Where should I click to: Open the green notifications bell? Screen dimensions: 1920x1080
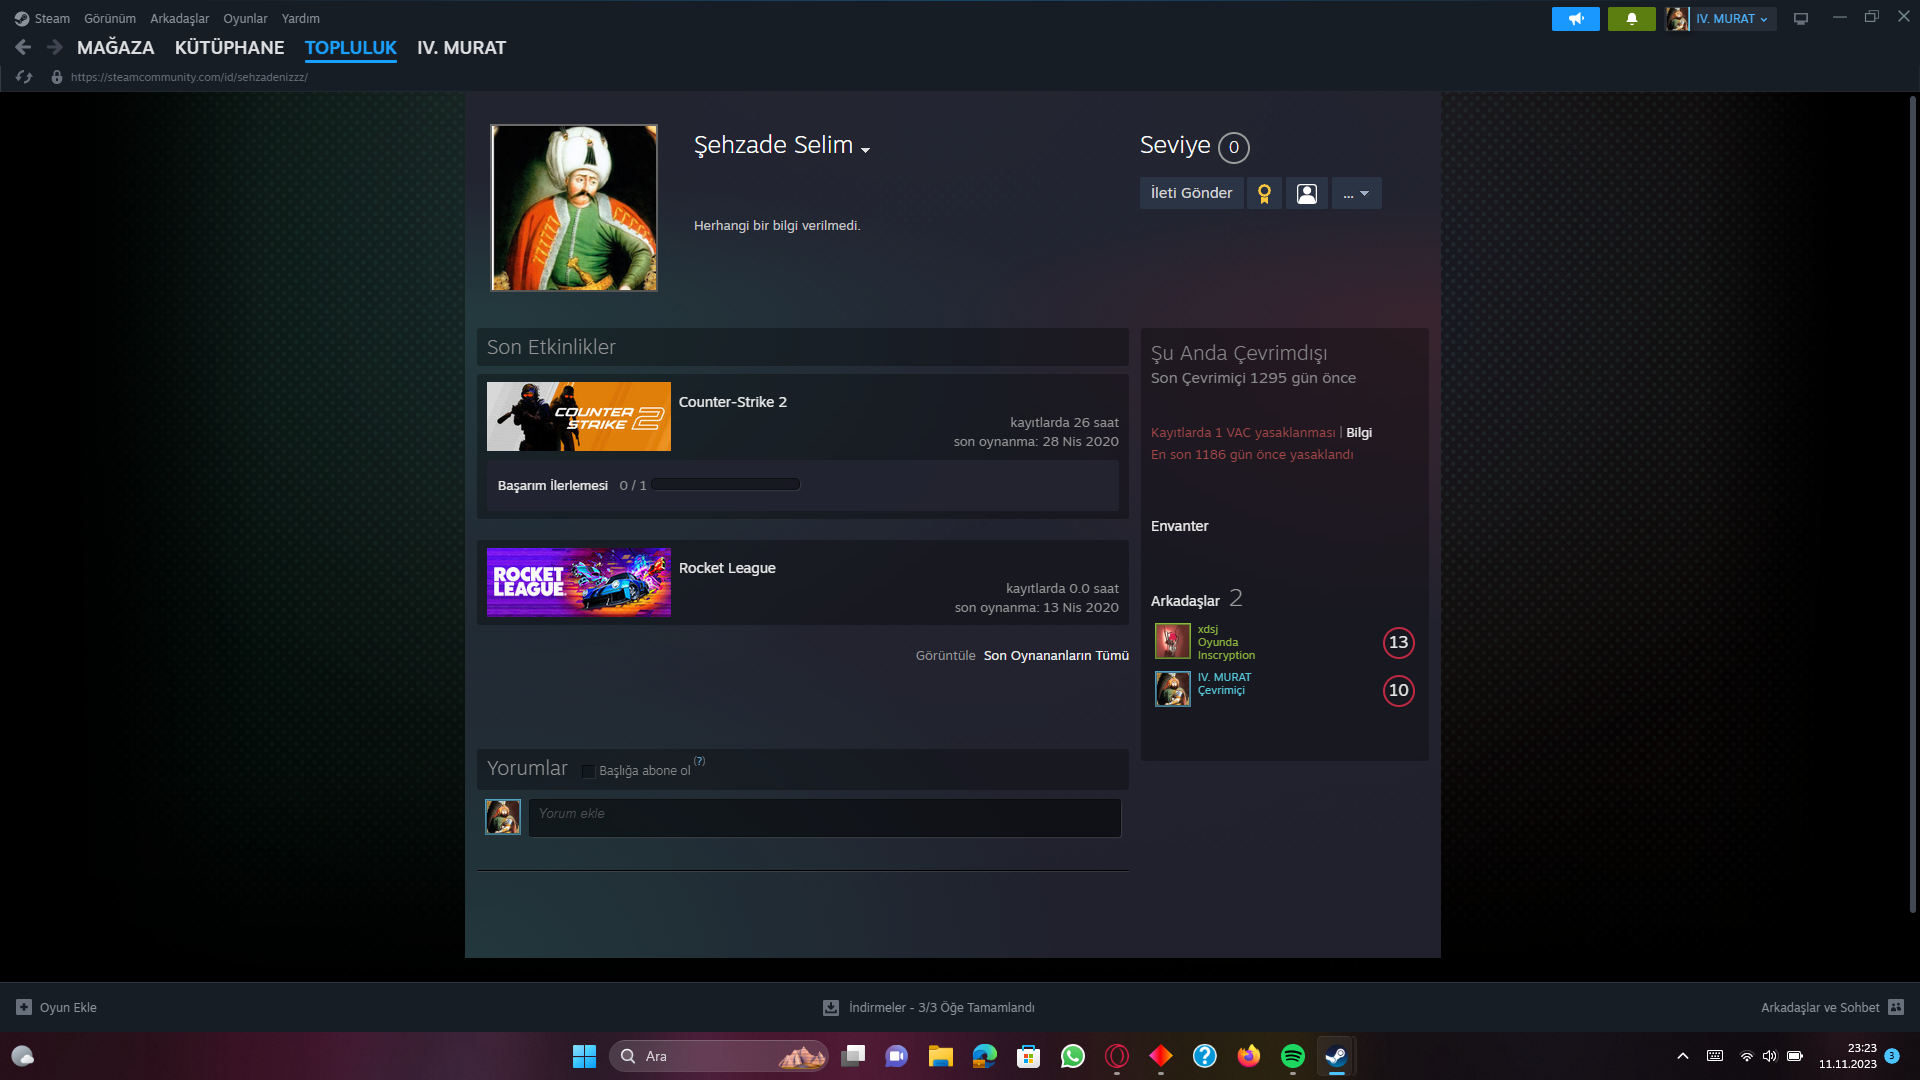pyautogui.click(x=1631, y=19)
